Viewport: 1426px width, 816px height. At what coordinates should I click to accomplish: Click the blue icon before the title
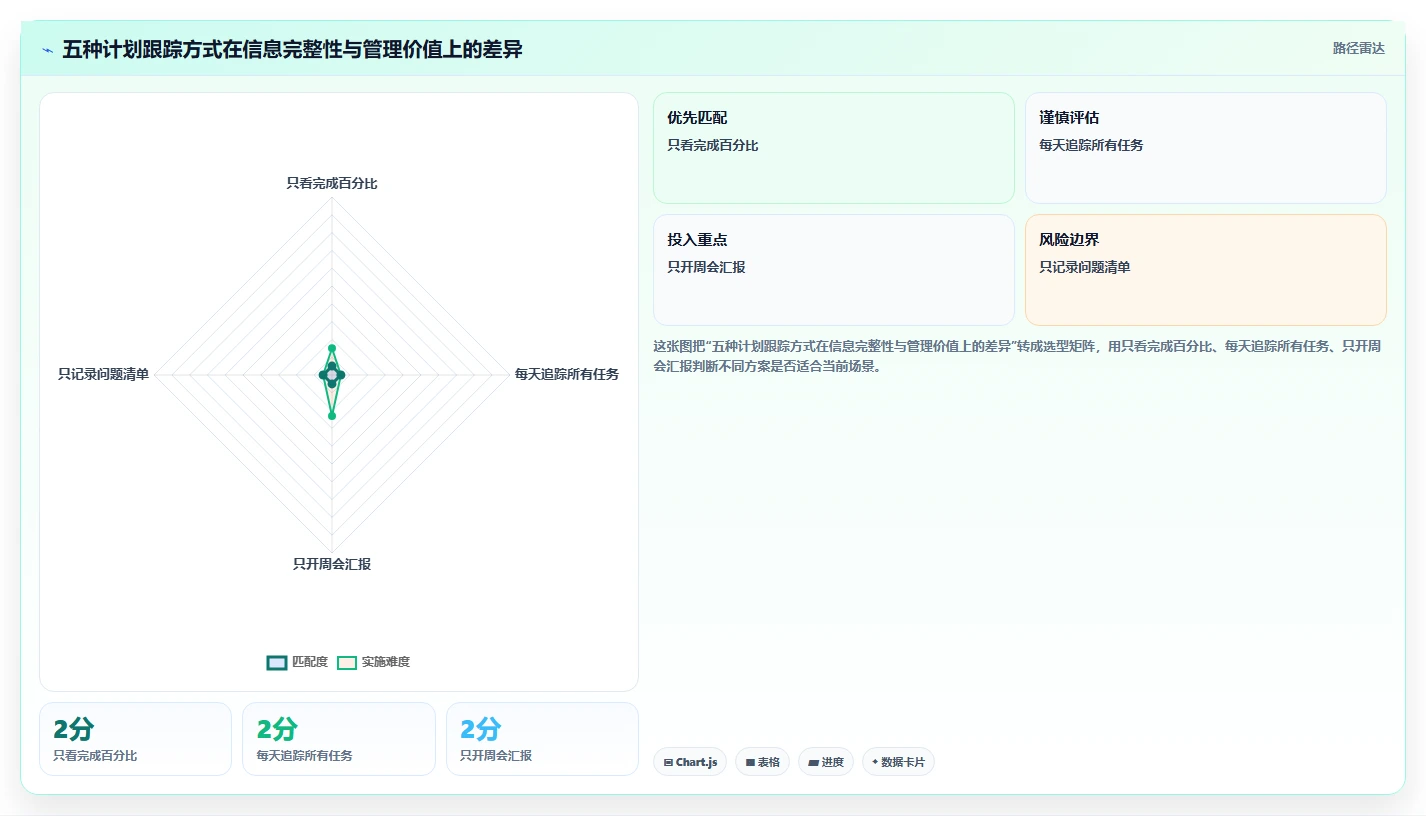48,50
